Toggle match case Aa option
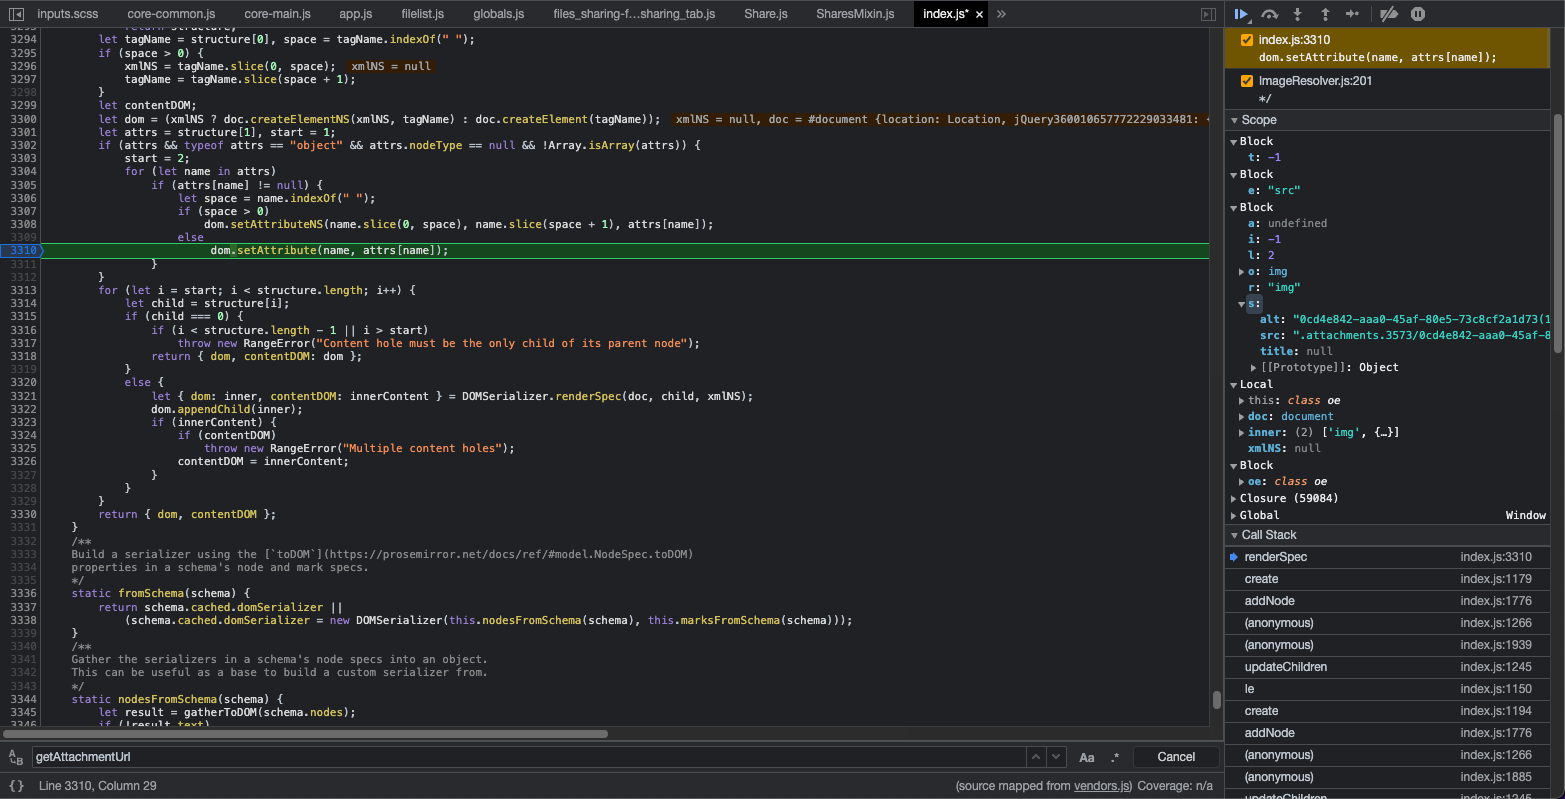 coord(1087,757)
